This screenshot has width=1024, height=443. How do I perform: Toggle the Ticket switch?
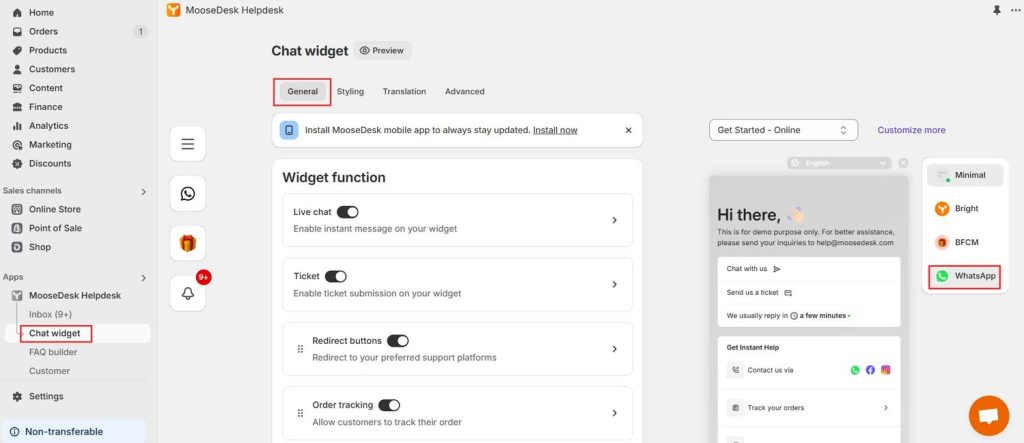336,276
